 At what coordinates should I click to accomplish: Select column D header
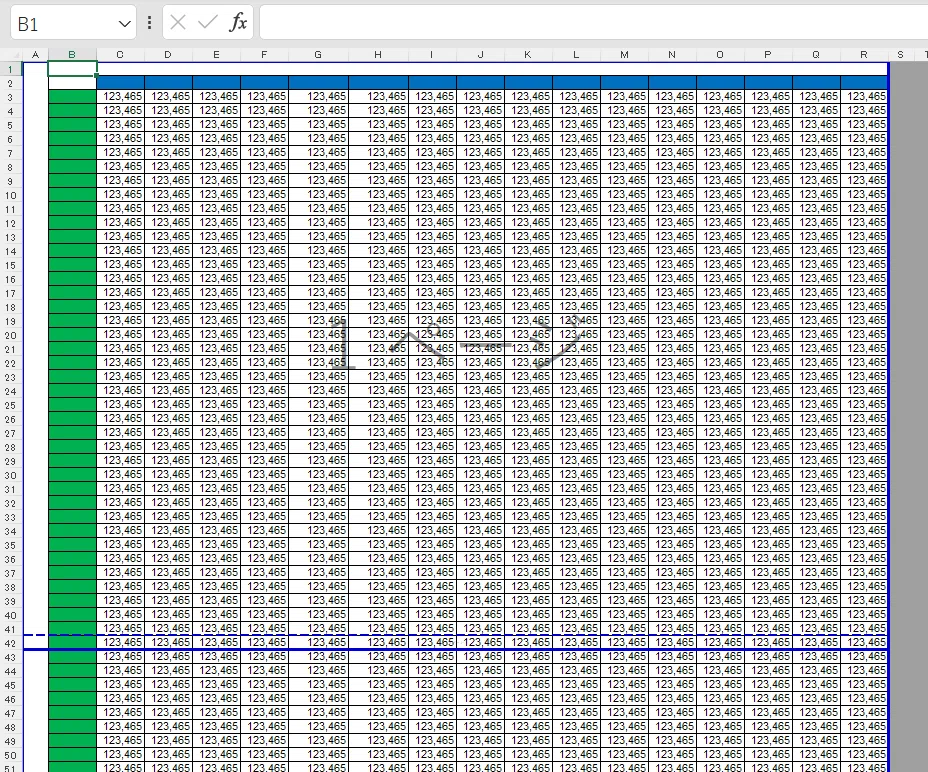point(168,55)
